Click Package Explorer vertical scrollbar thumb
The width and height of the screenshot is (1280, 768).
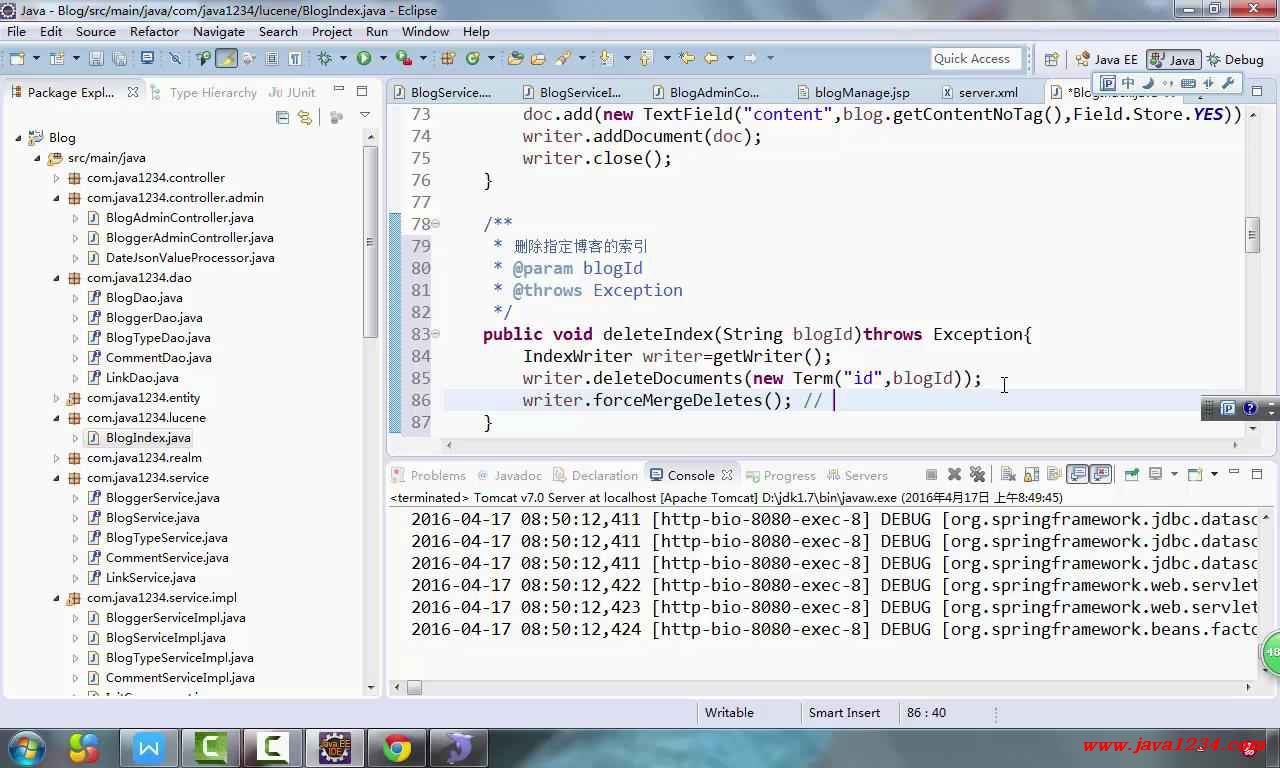point(370,240)
